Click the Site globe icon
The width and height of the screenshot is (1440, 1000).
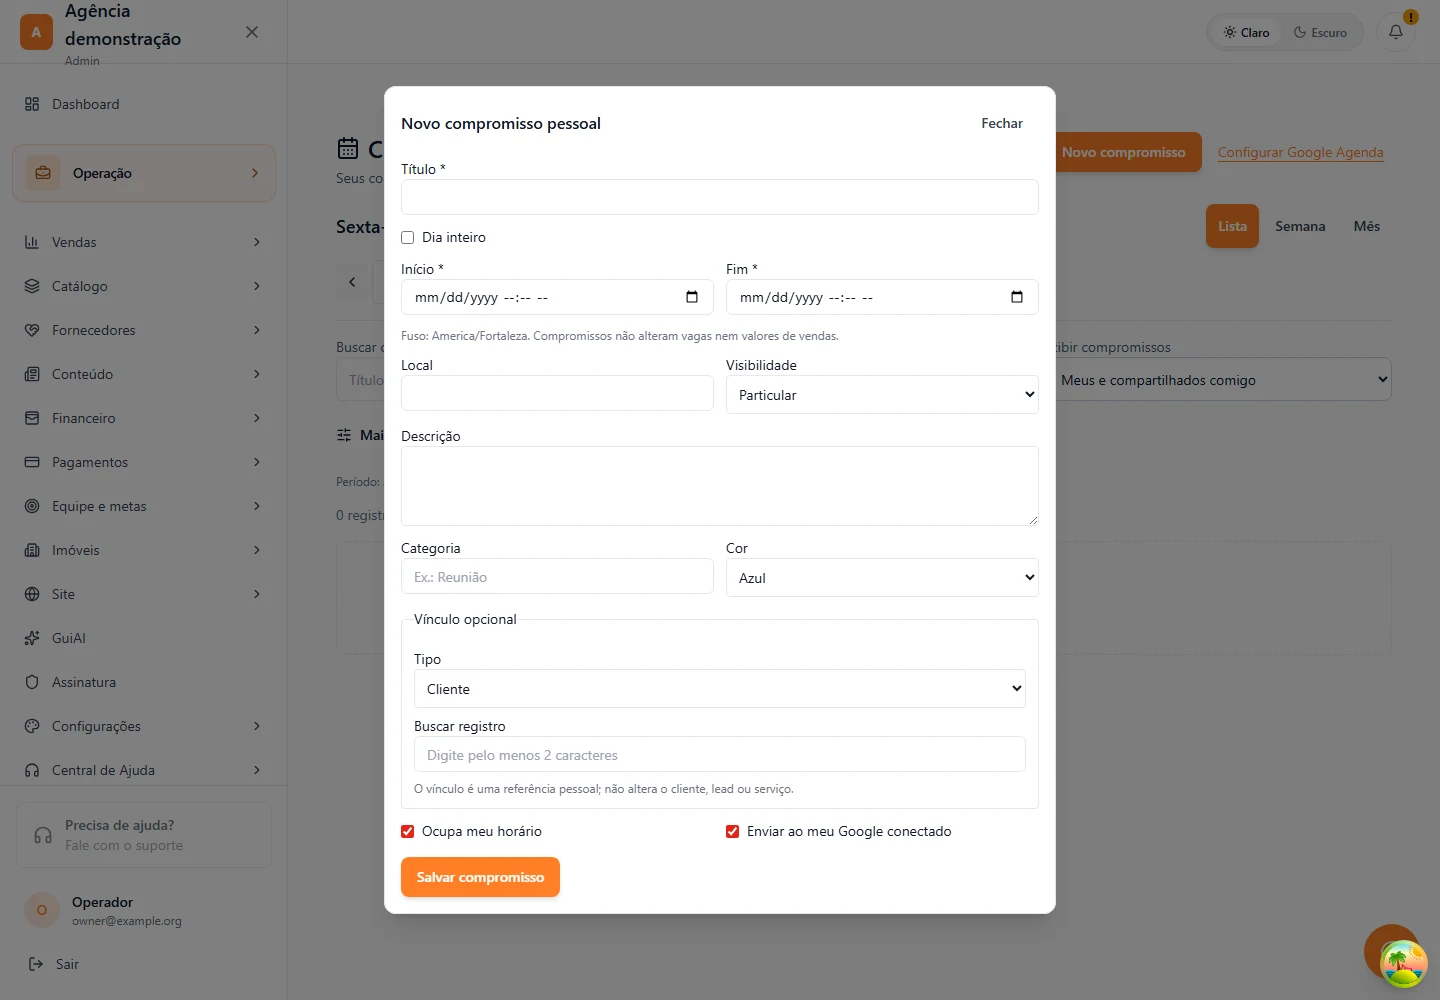pyautogui.click(x=32, y=594)
